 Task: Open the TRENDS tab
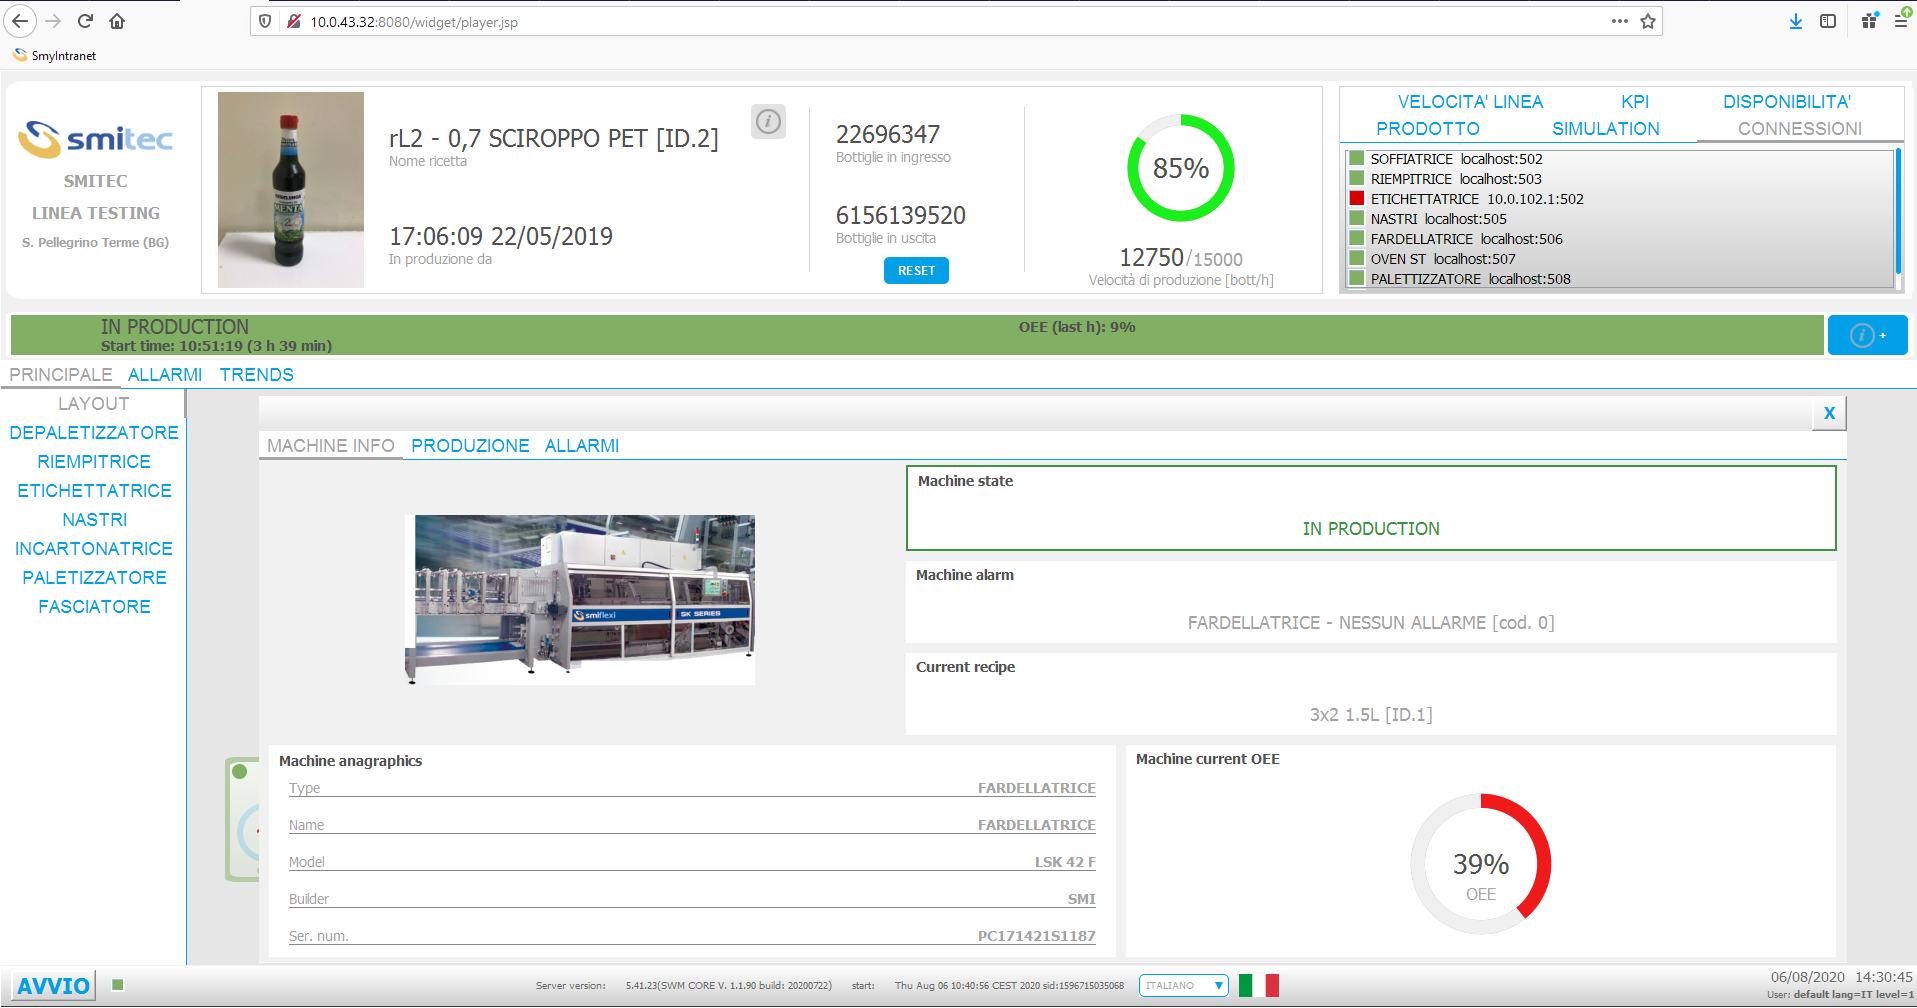257,375
